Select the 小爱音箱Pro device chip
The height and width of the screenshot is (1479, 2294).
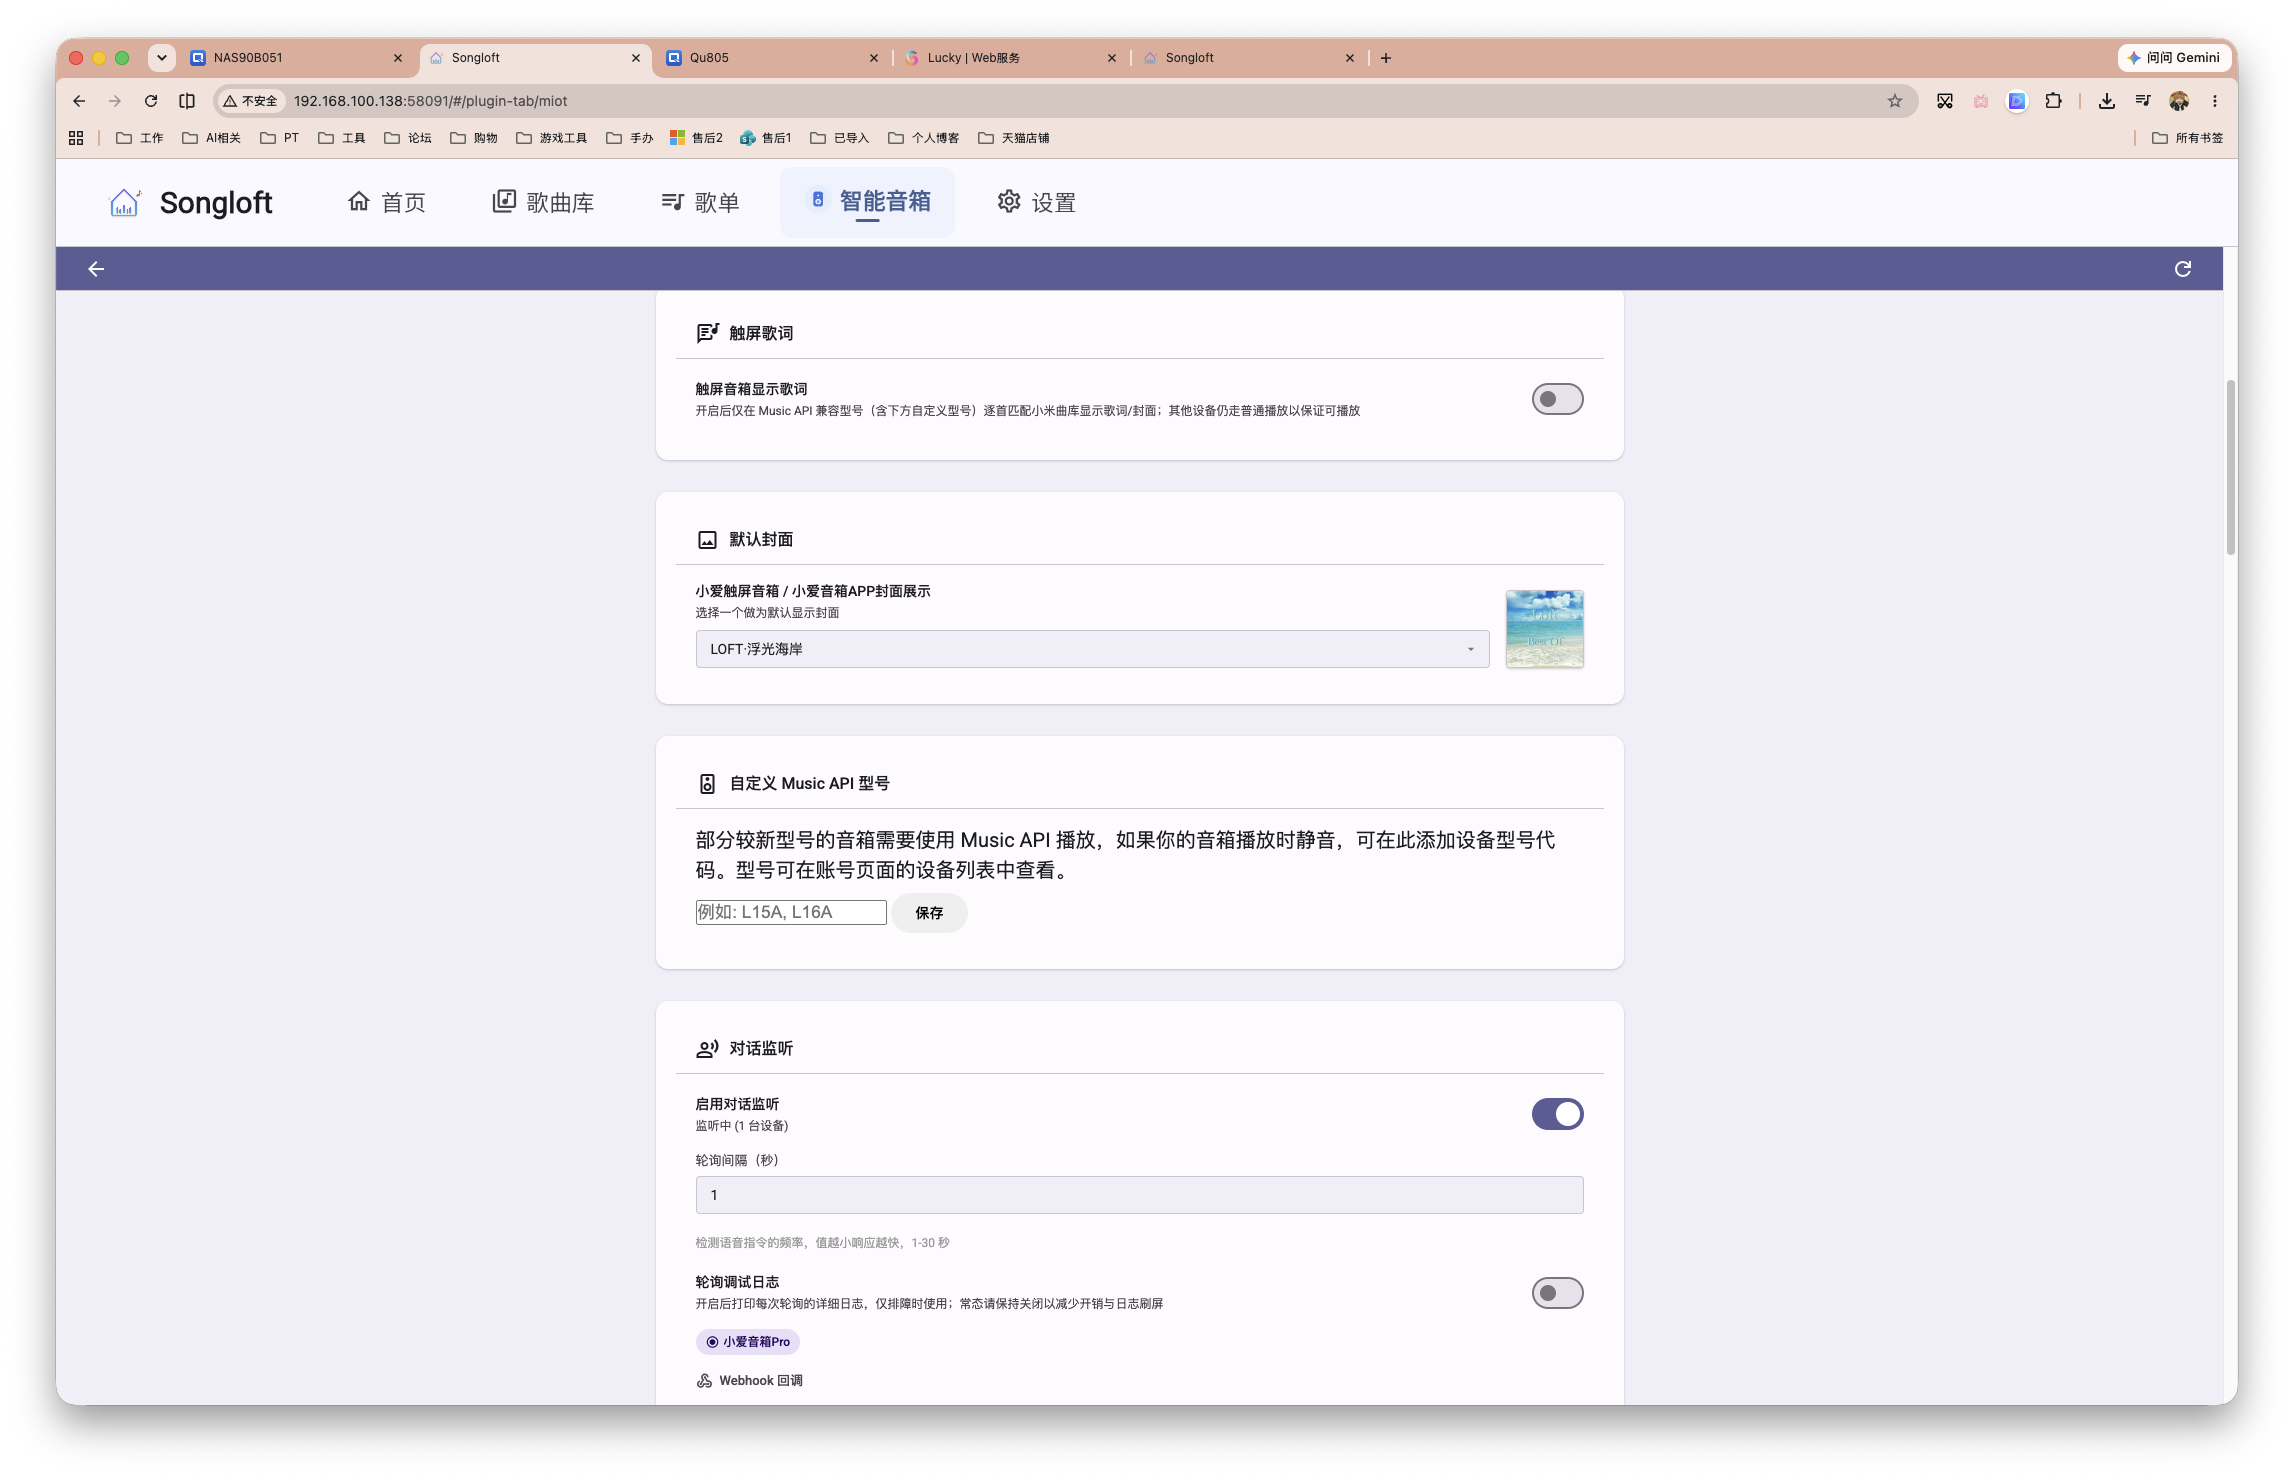click(748, 1342)
